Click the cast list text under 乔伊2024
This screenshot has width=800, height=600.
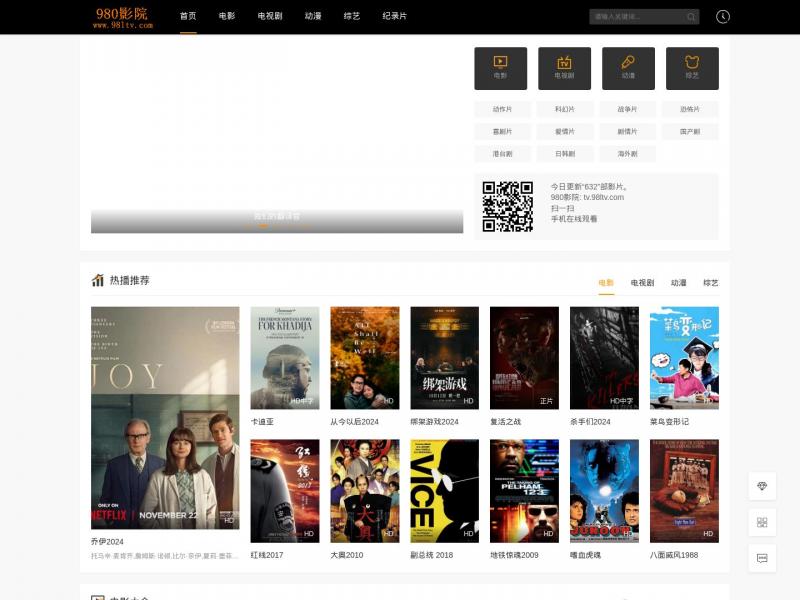pos(165,556)
